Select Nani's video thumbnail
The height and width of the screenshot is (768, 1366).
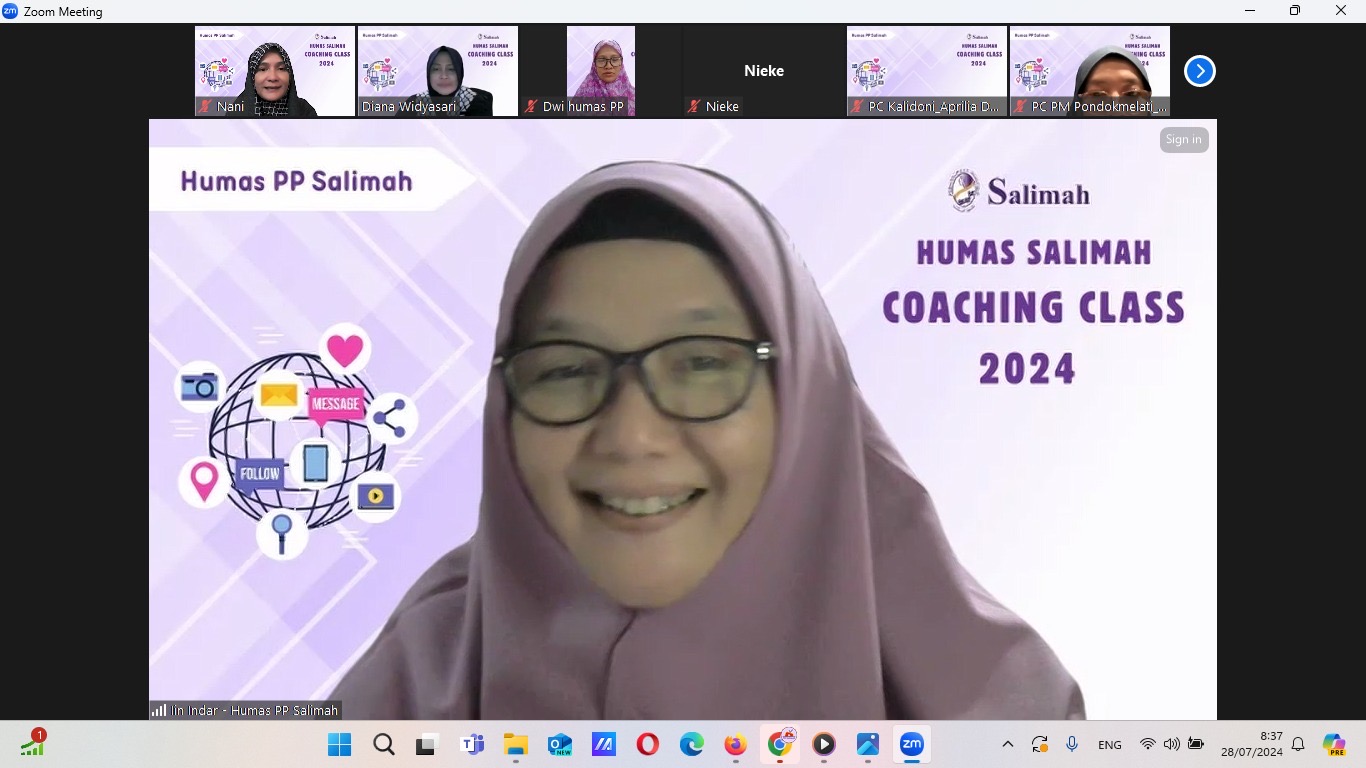coord(275,71)
